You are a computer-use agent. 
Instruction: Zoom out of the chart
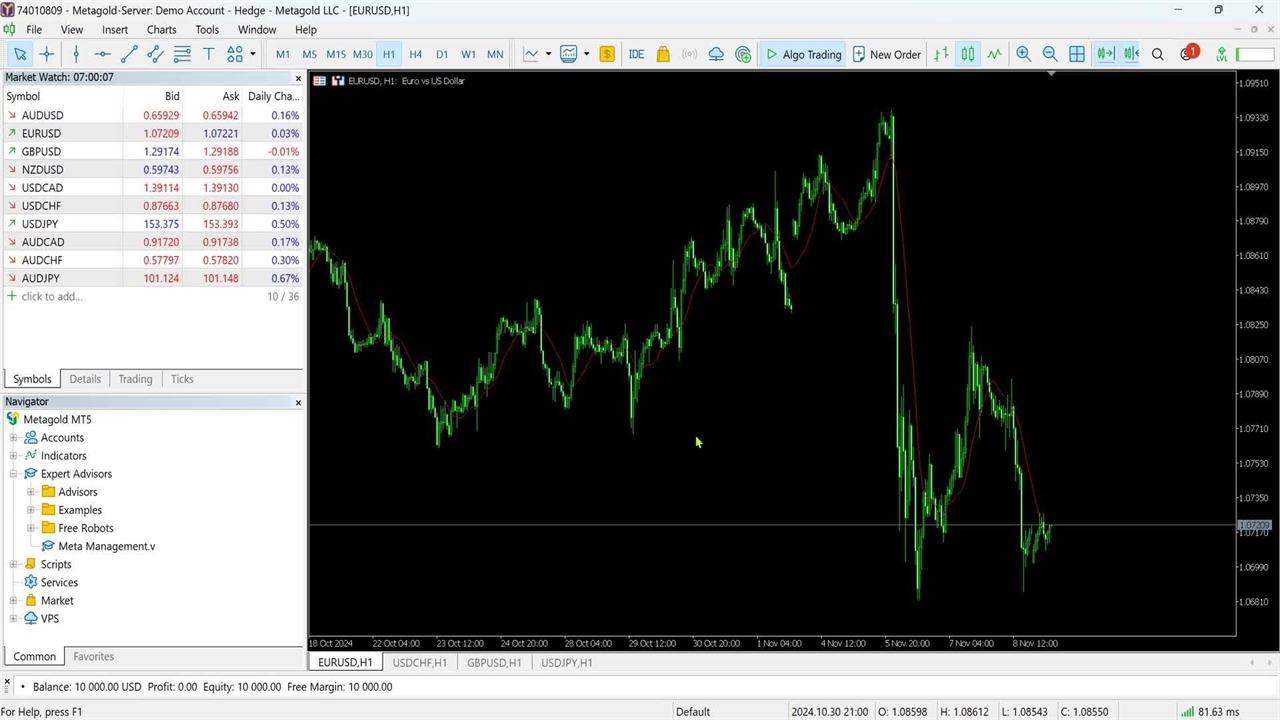coord(1050,54)
